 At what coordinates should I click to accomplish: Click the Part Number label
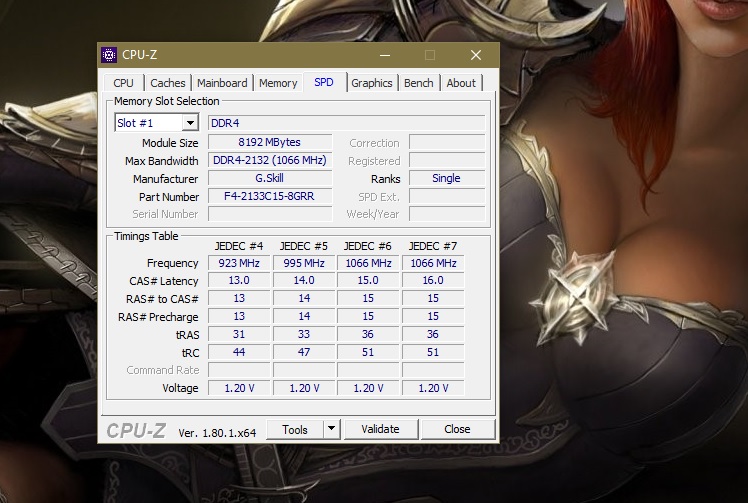coord(168,197)
